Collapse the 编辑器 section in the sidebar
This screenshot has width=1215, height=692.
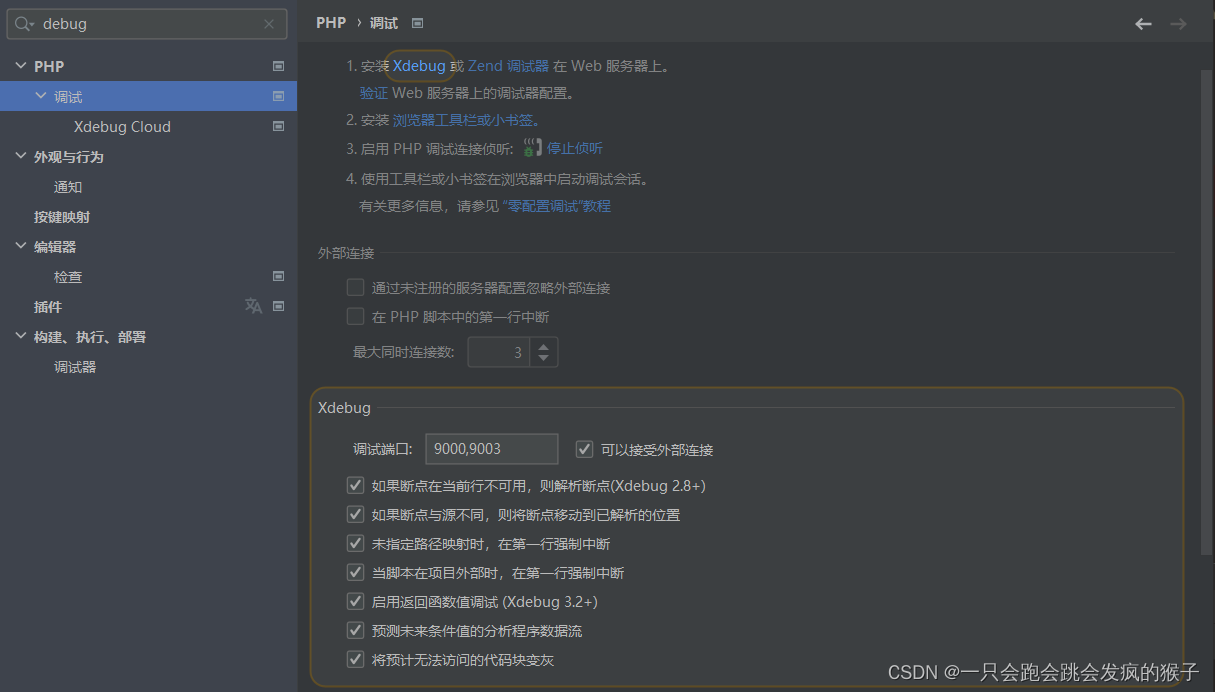21,246
